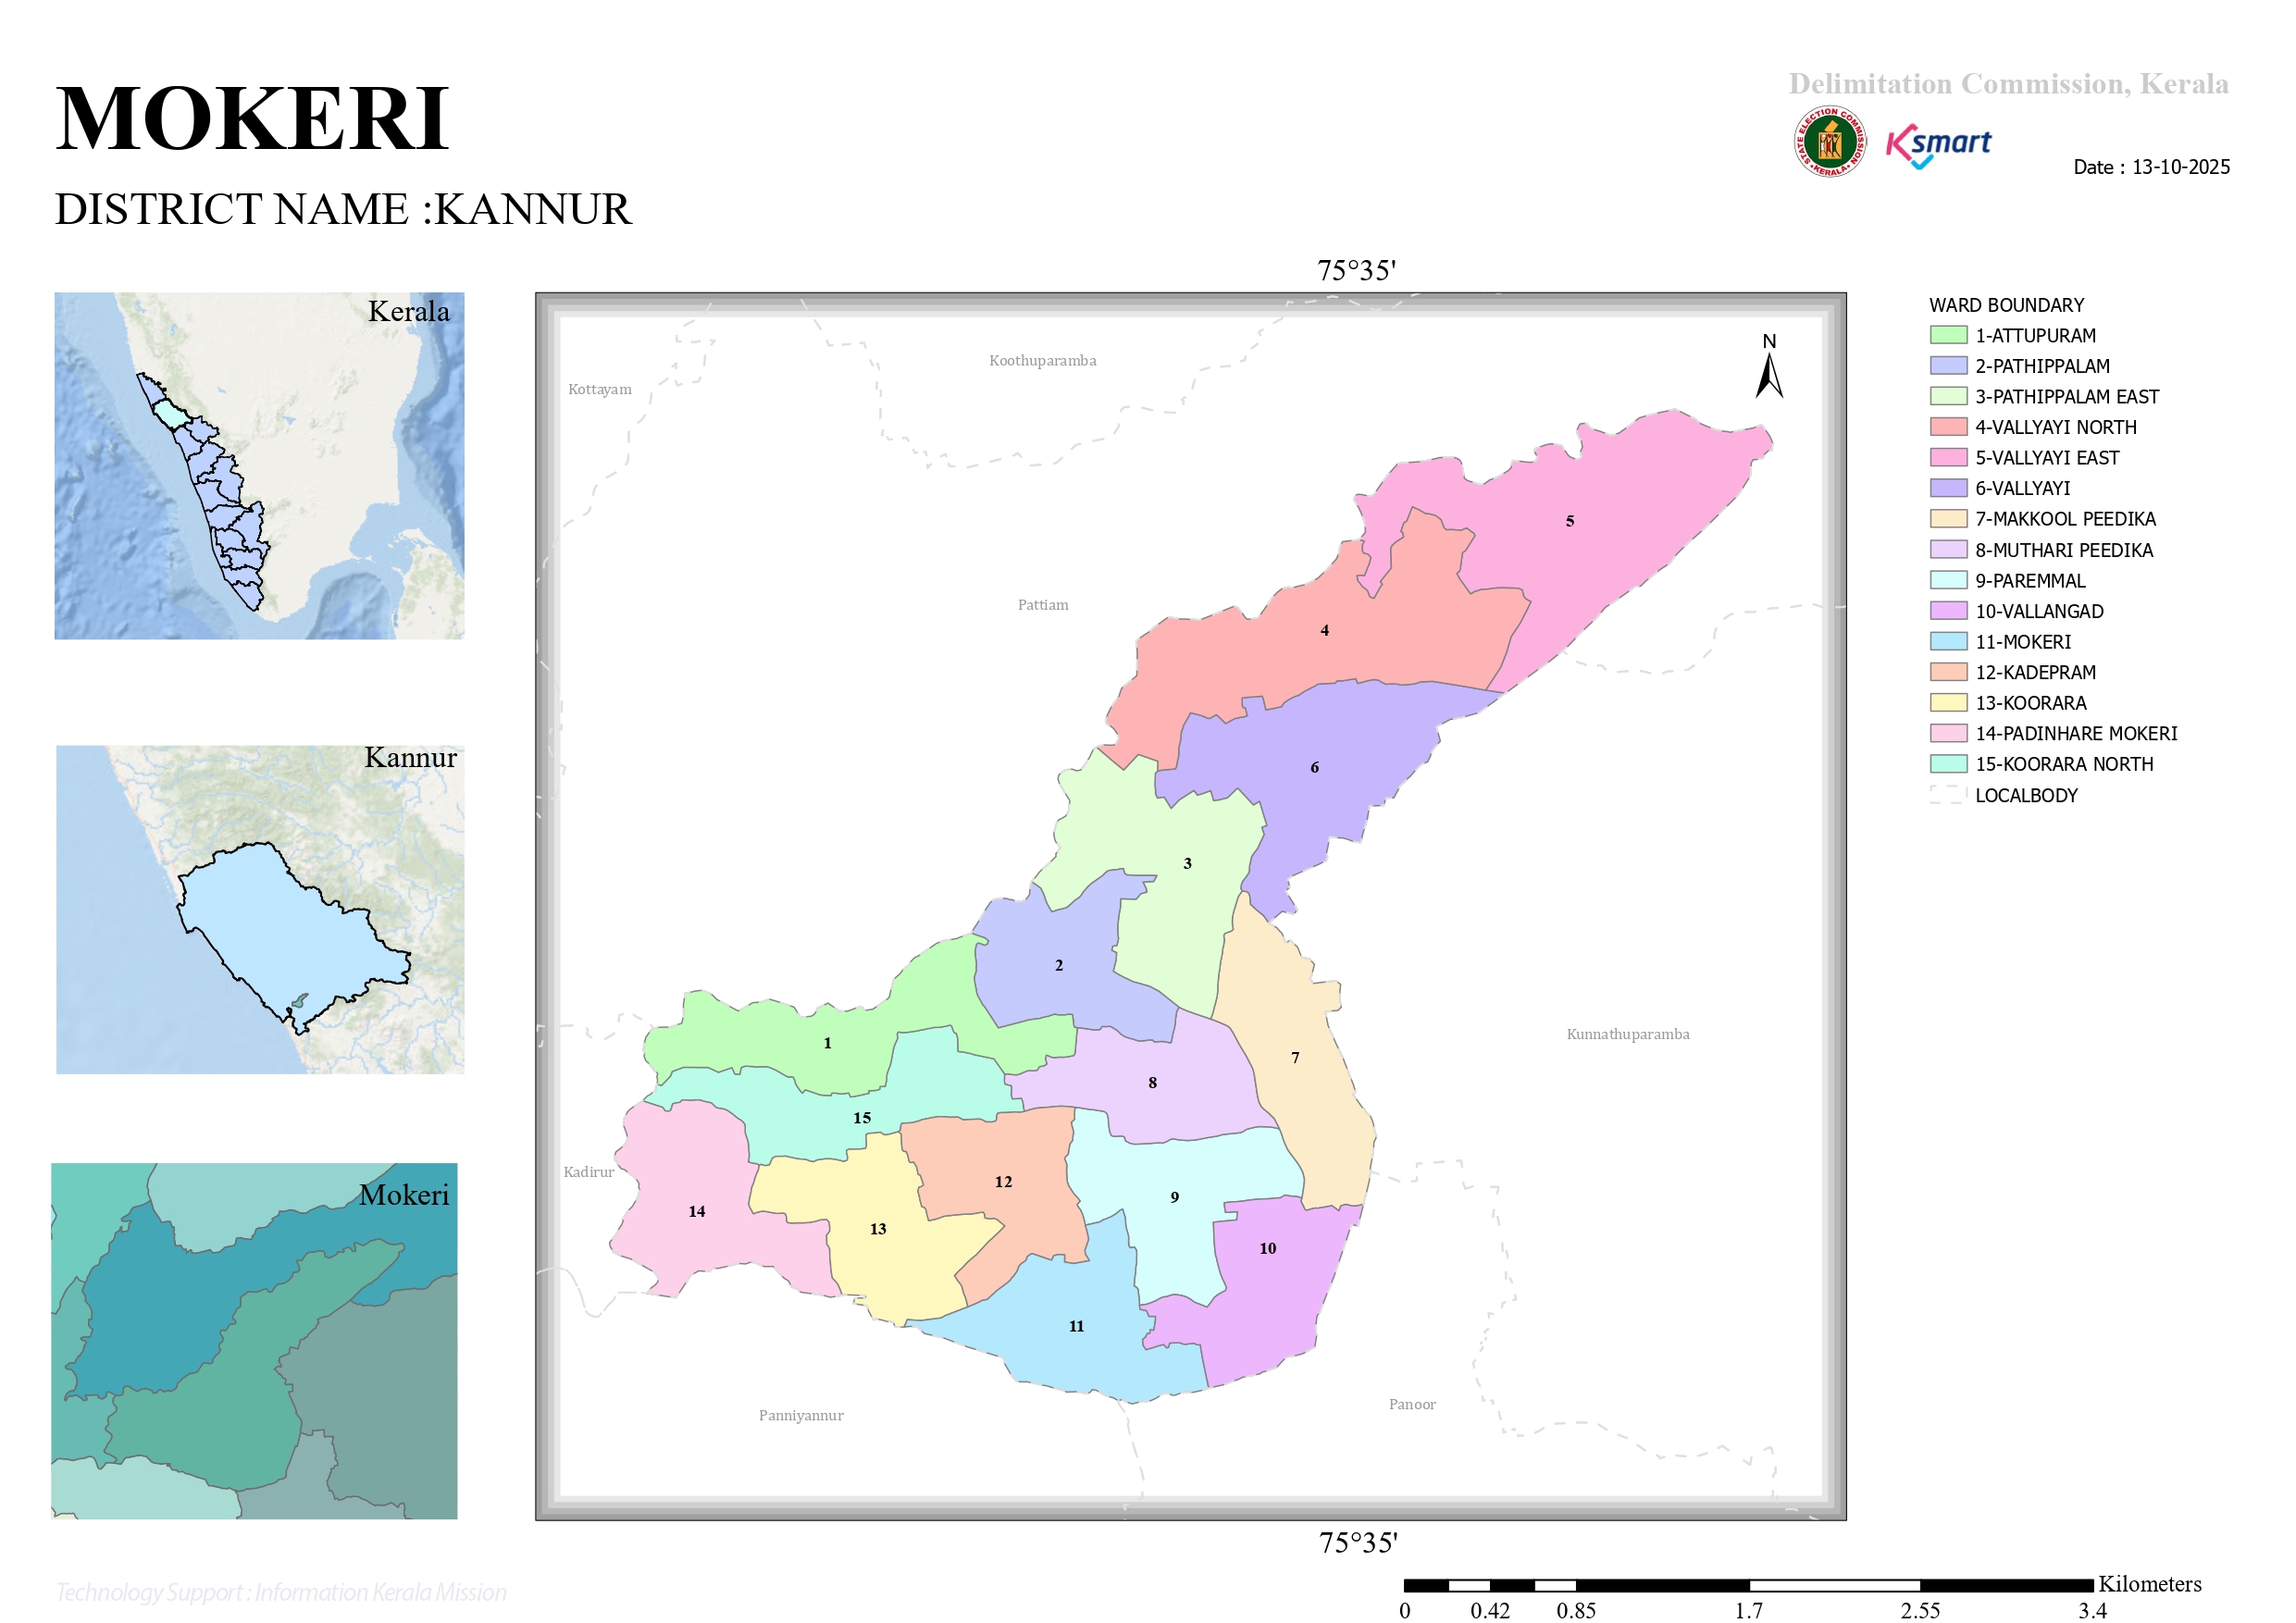
Task: Click ward number 4 on the map
Action: [1324, 630]
